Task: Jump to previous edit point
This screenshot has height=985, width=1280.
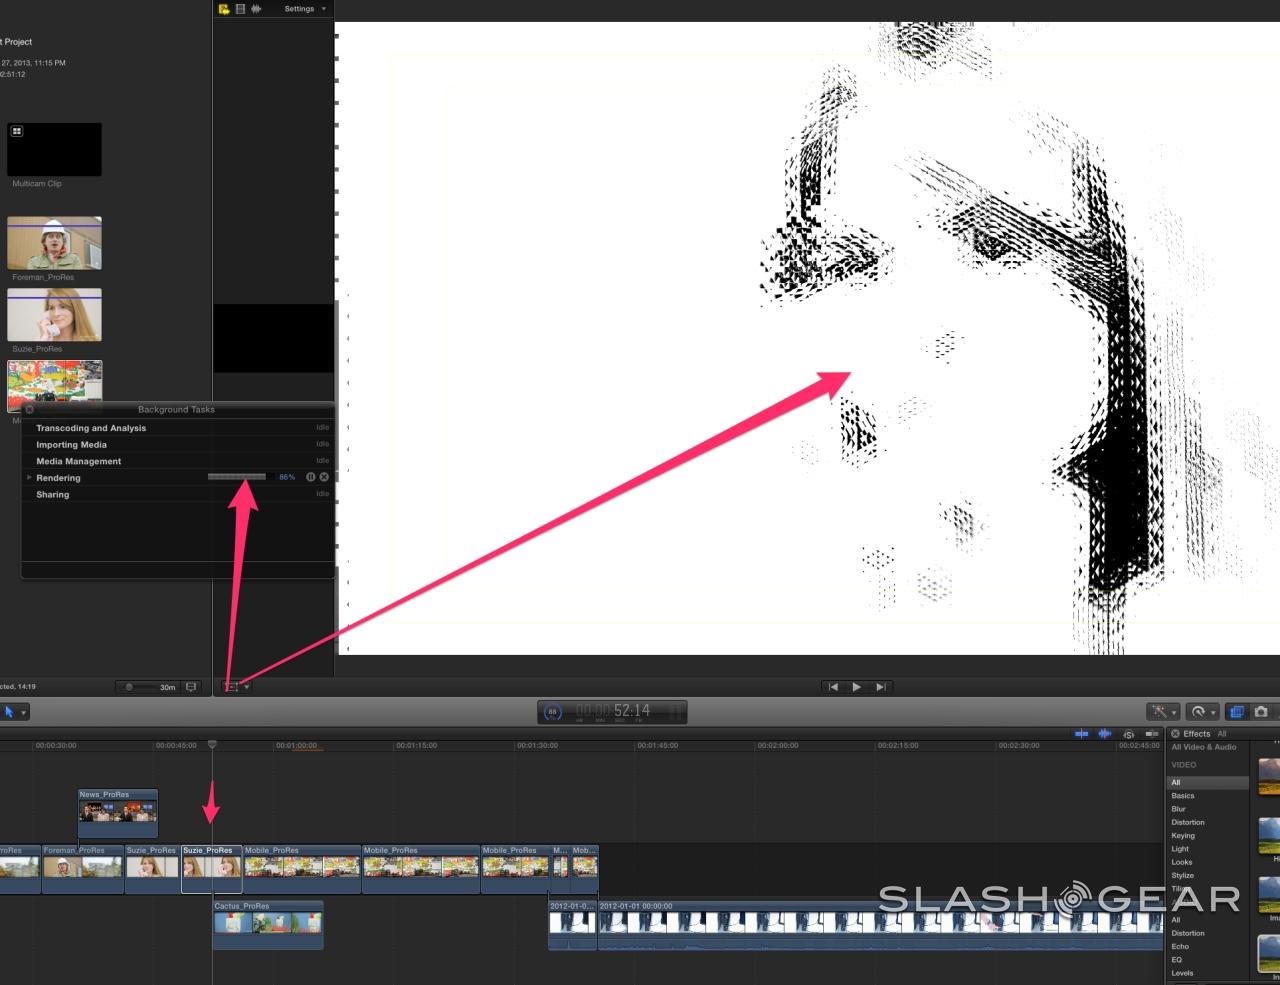Action: point(833,687)
